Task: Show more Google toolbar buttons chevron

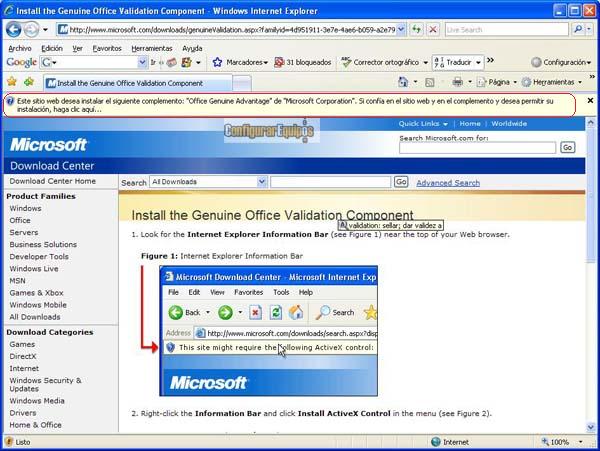Action: tap(490, 60)
